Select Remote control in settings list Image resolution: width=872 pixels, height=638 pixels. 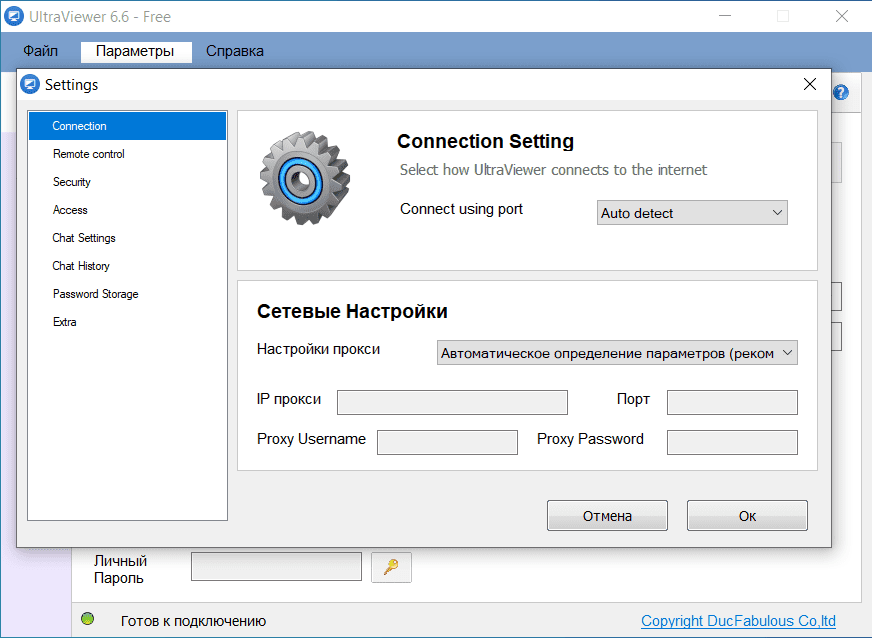coord(89,154)
